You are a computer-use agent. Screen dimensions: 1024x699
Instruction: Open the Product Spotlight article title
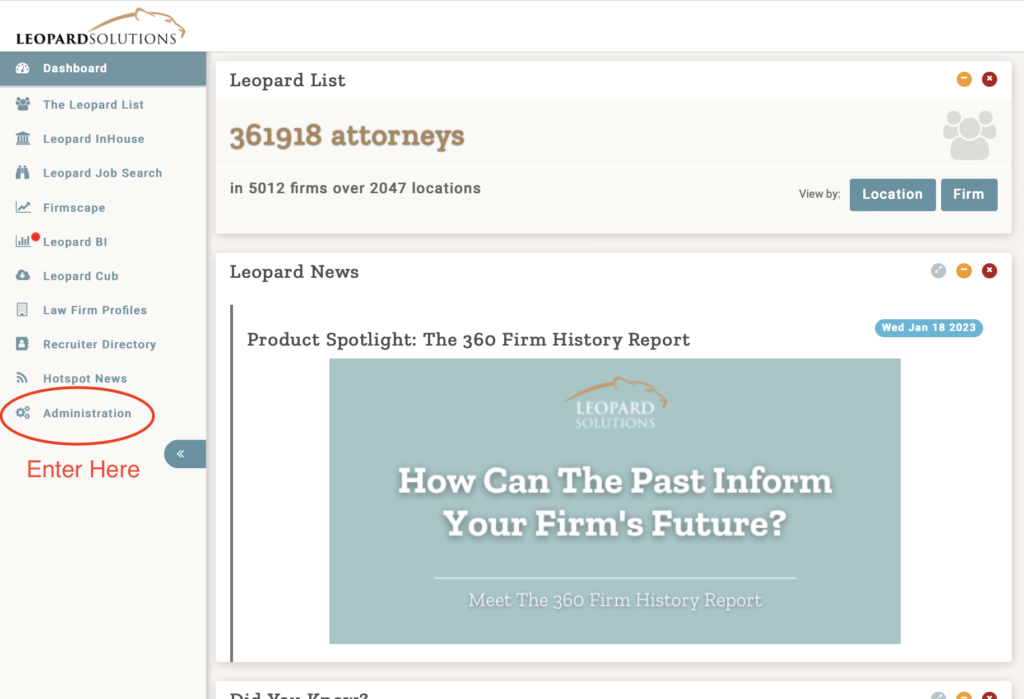468,339
